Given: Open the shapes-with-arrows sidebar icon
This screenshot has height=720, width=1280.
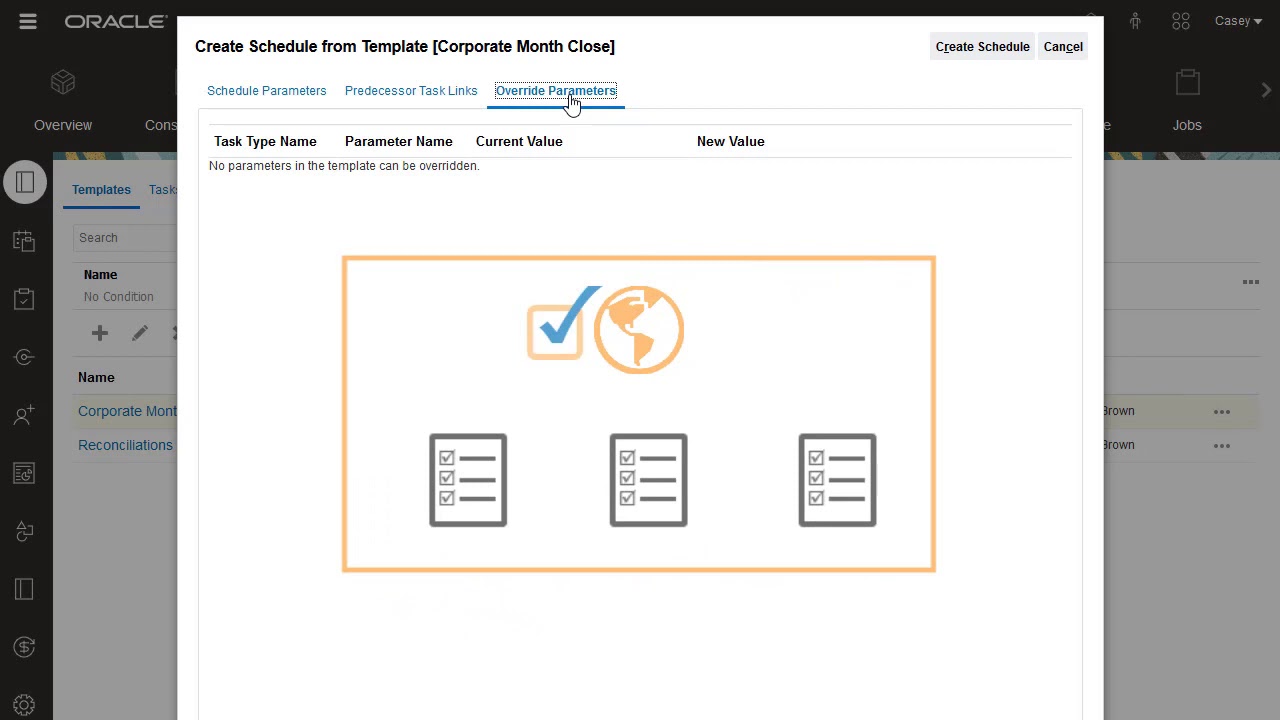Looking at the screenshot, I should (25, 531).
